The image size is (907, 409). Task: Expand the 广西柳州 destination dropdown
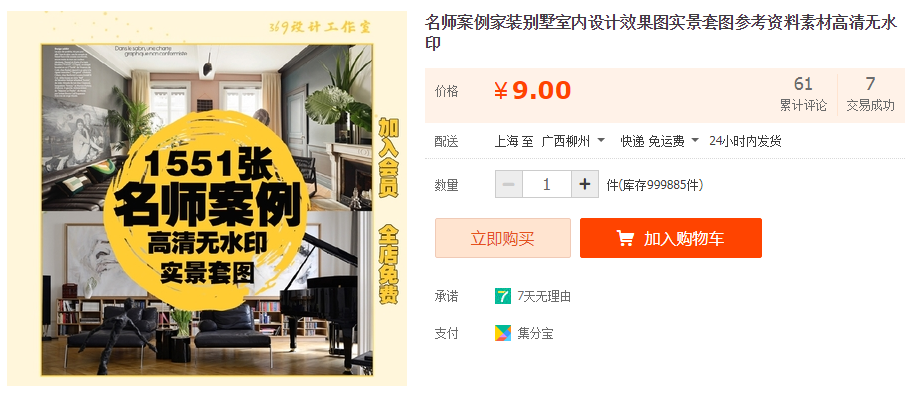click(x=573, y=141)
